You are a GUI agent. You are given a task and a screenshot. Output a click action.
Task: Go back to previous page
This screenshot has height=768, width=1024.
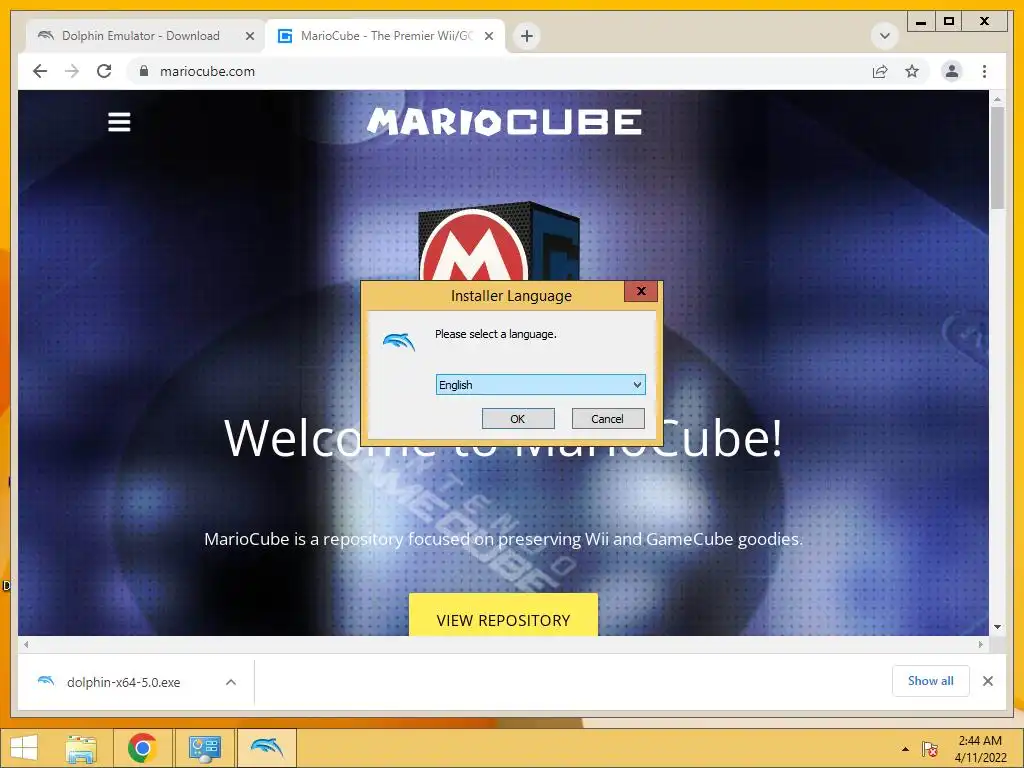[x=40, y=71]
